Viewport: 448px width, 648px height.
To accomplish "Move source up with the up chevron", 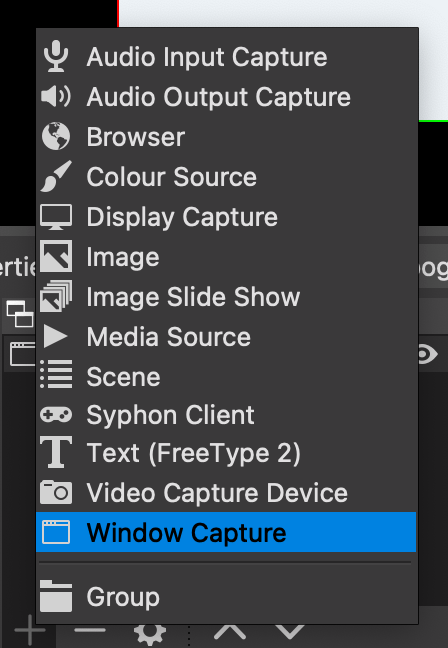I will (x=230, y=631).
